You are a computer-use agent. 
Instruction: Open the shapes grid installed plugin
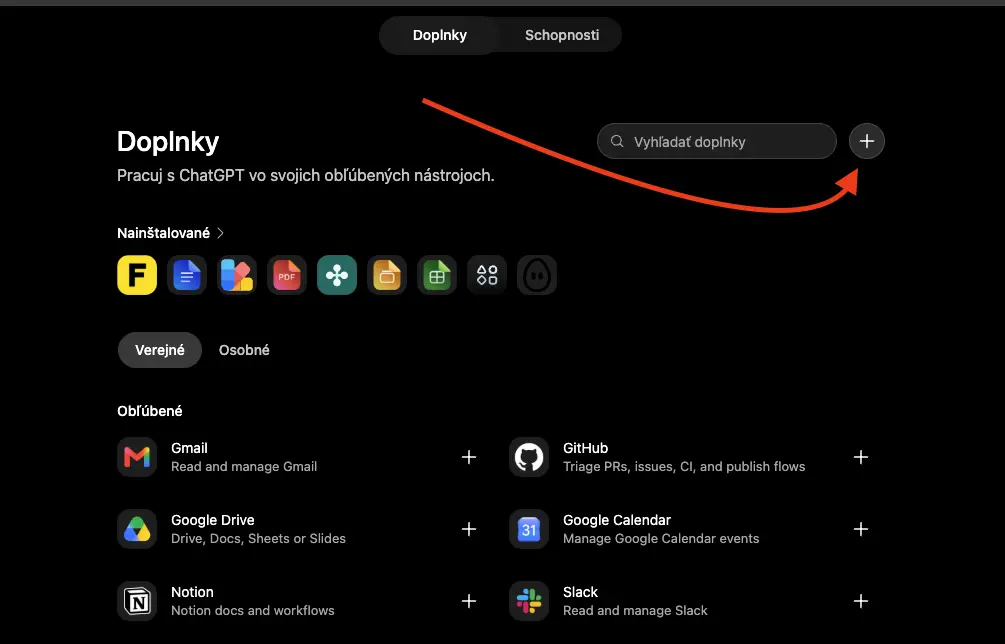click(x=487, y=275)
